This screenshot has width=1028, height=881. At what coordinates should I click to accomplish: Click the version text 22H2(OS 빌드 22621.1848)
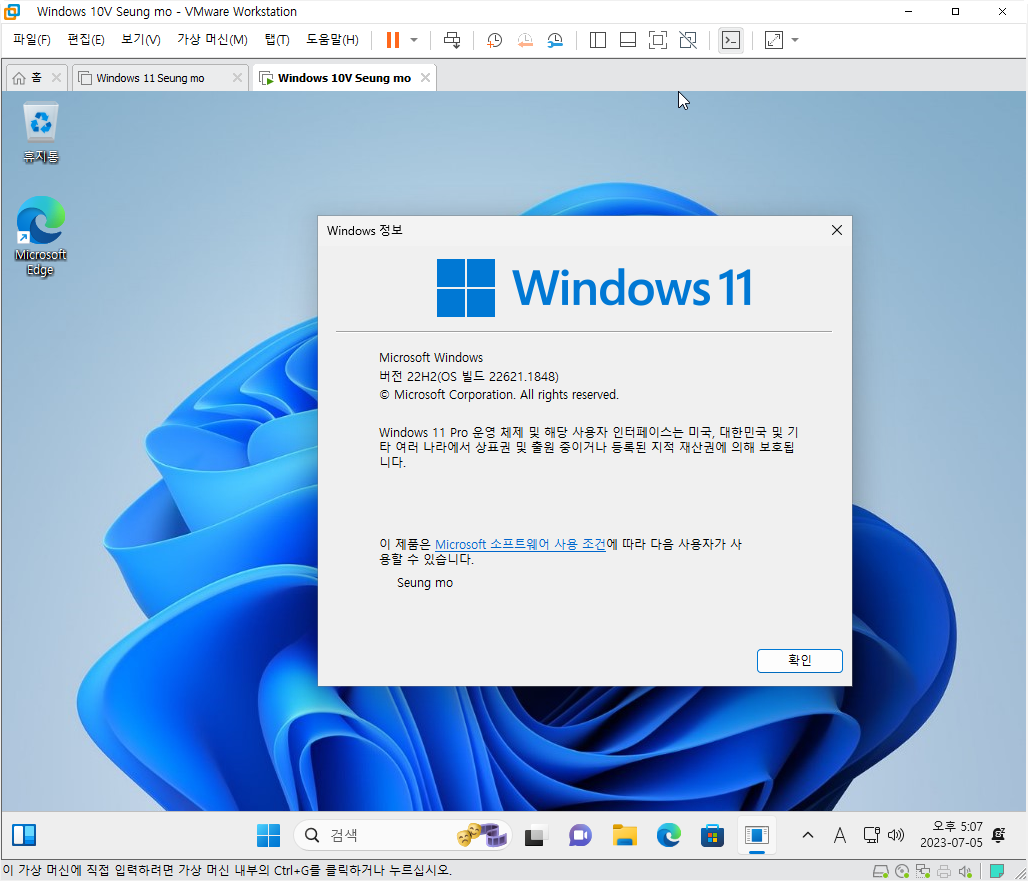pos(469,376)
